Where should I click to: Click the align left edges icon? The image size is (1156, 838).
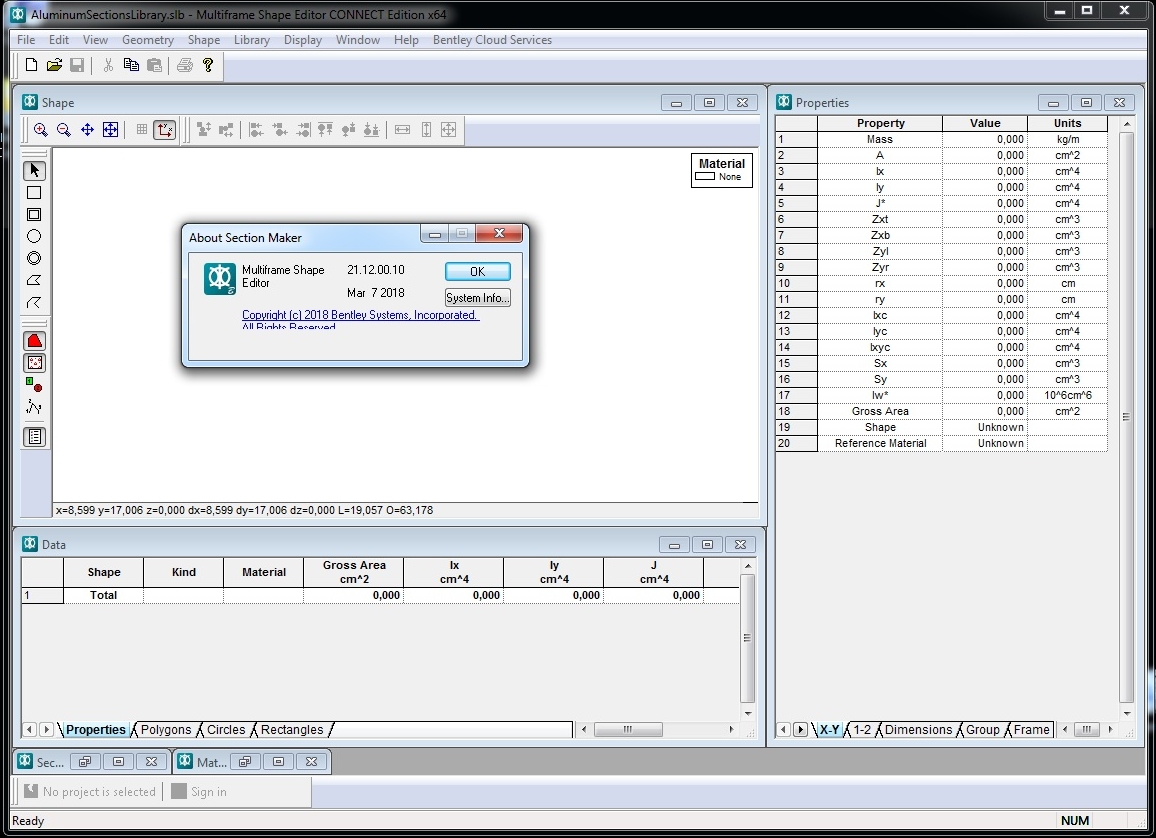[x=256, y=130]
